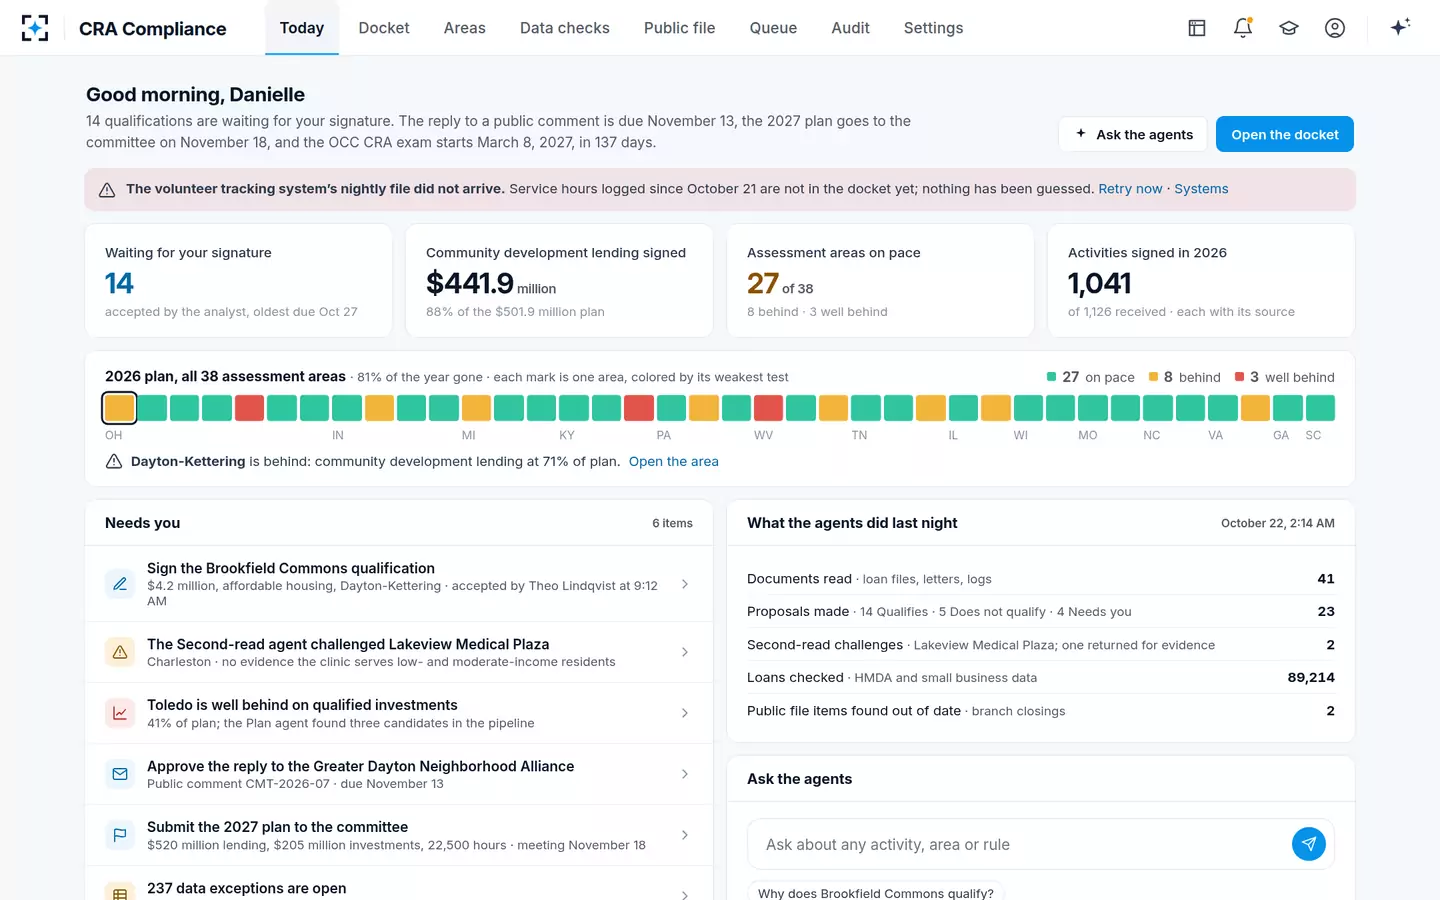Send the question with the paper plane button
The height and width of the screenshot is (900, 1440).
pyautogui.click(x=1309, y=844)
